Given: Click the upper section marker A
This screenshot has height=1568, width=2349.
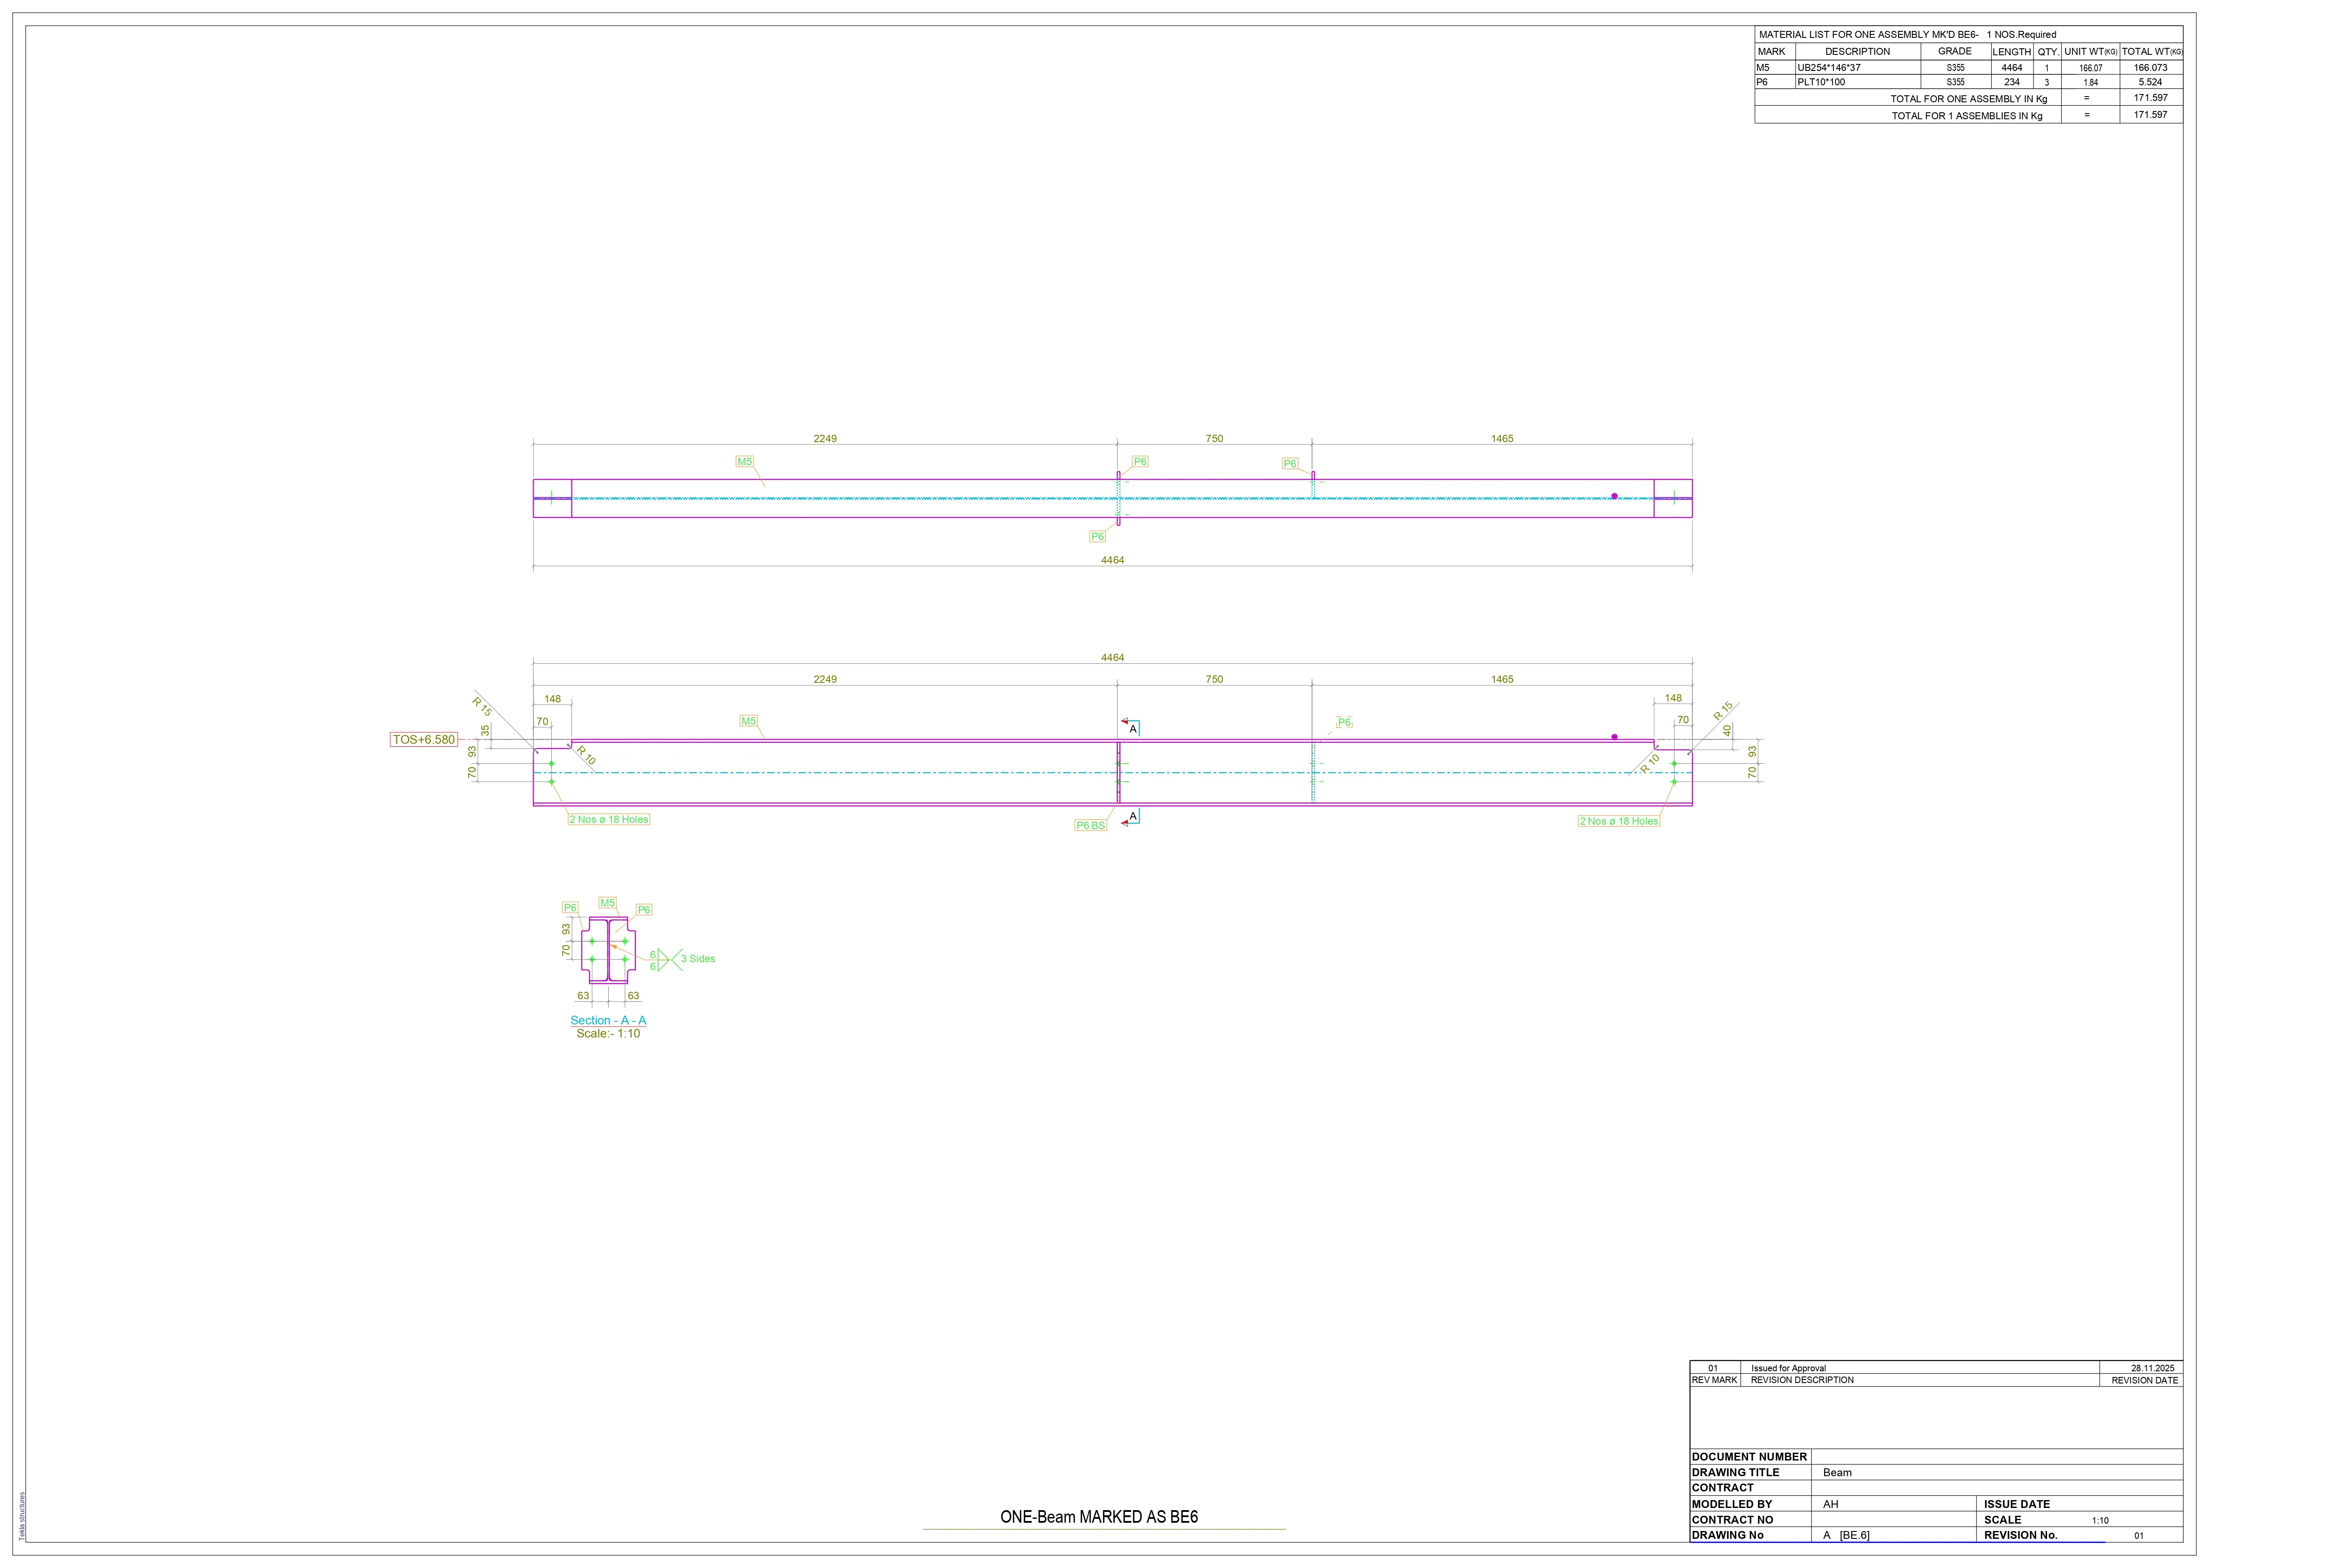Looking at the screenshot, I should (1133, 729).
